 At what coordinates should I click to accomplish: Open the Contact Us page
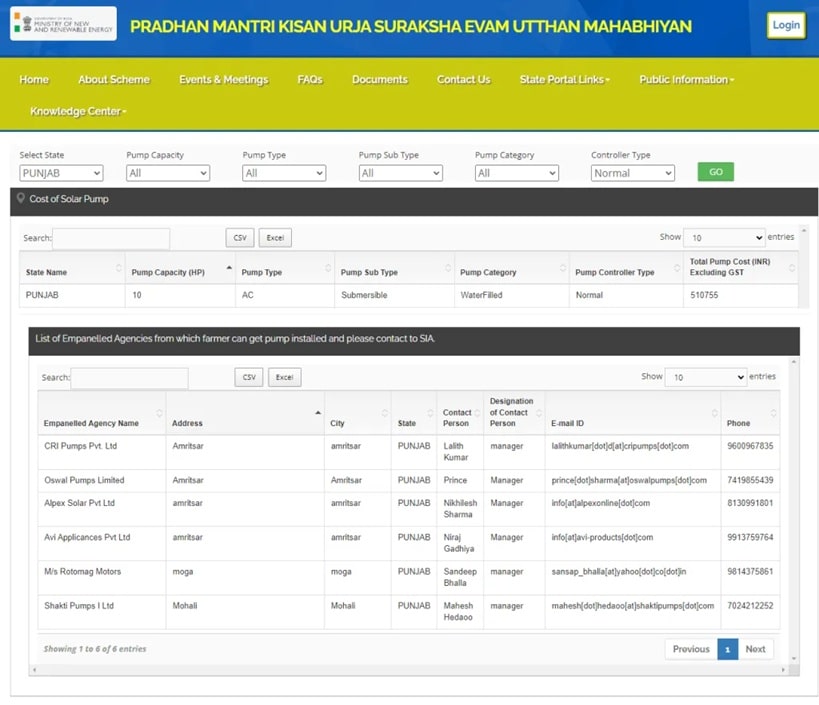(464, 79)
